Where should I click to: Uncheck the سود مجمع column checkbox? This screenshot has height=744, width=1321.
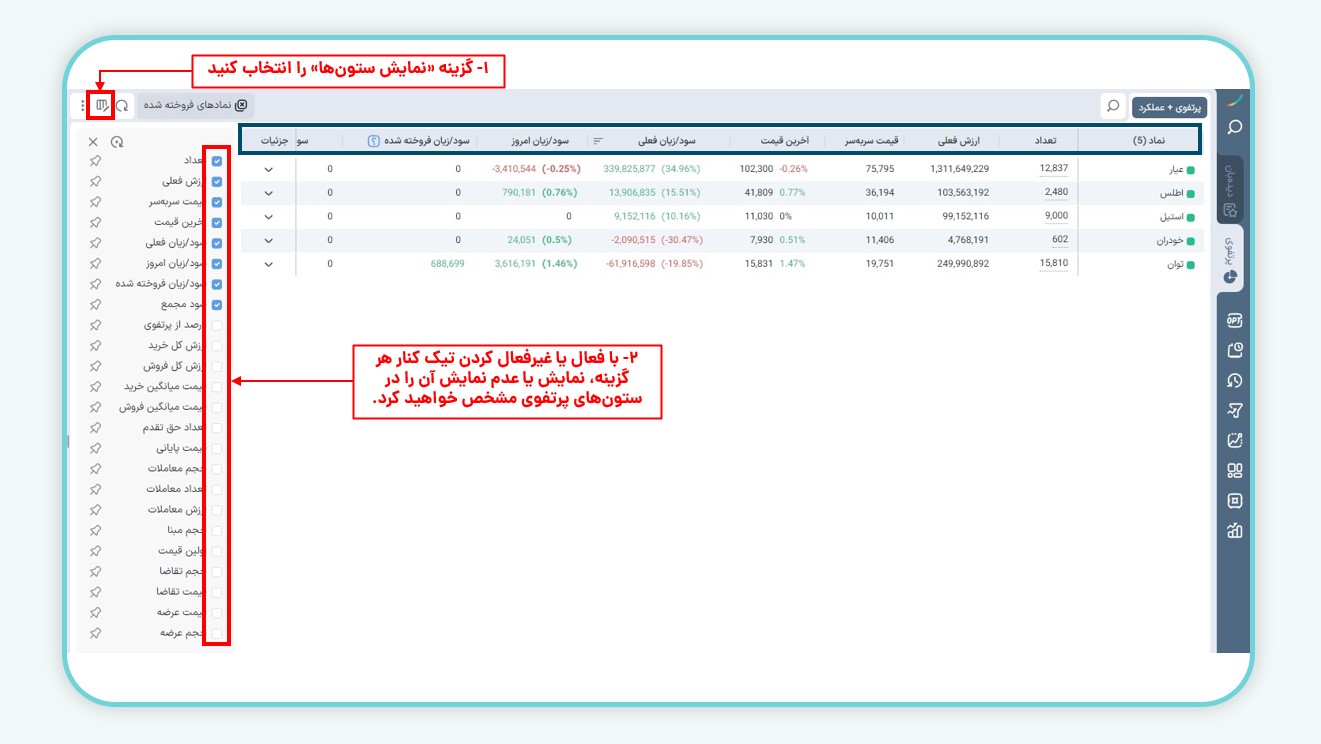pyautogui.click(x=217, y=305)
